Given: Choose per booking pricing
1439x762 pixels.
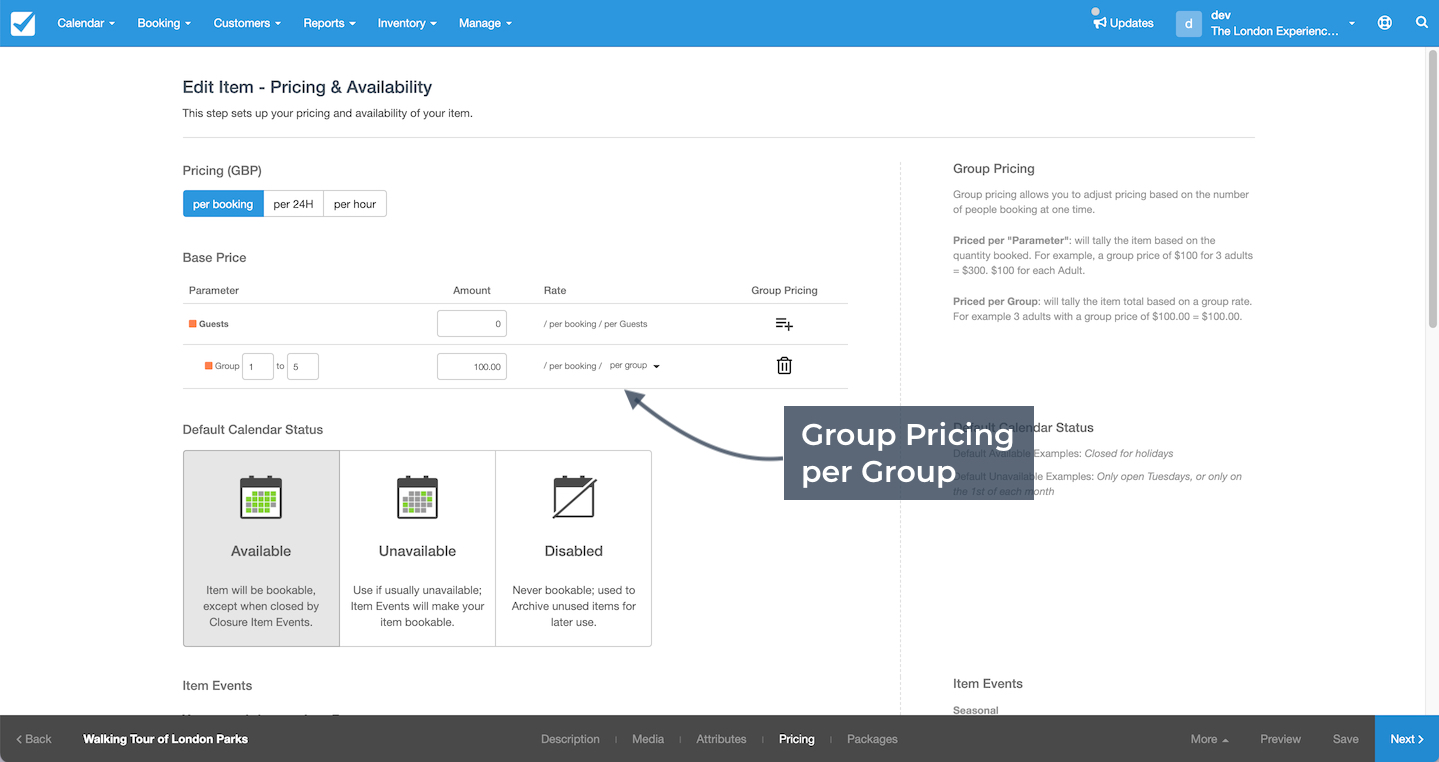Looking at the screenshot, I should [x=223, y=204].
